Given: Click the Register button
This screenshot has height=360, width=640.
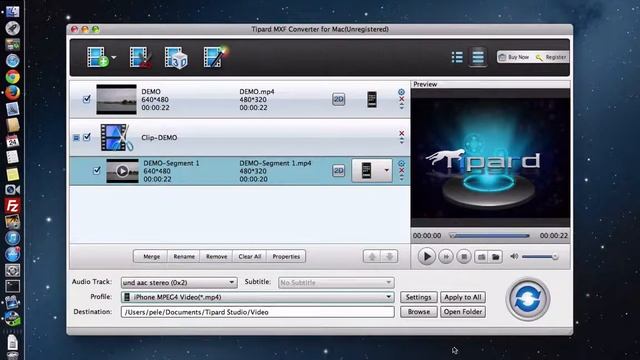Looking at the screenshot, I should click(551, 57).
